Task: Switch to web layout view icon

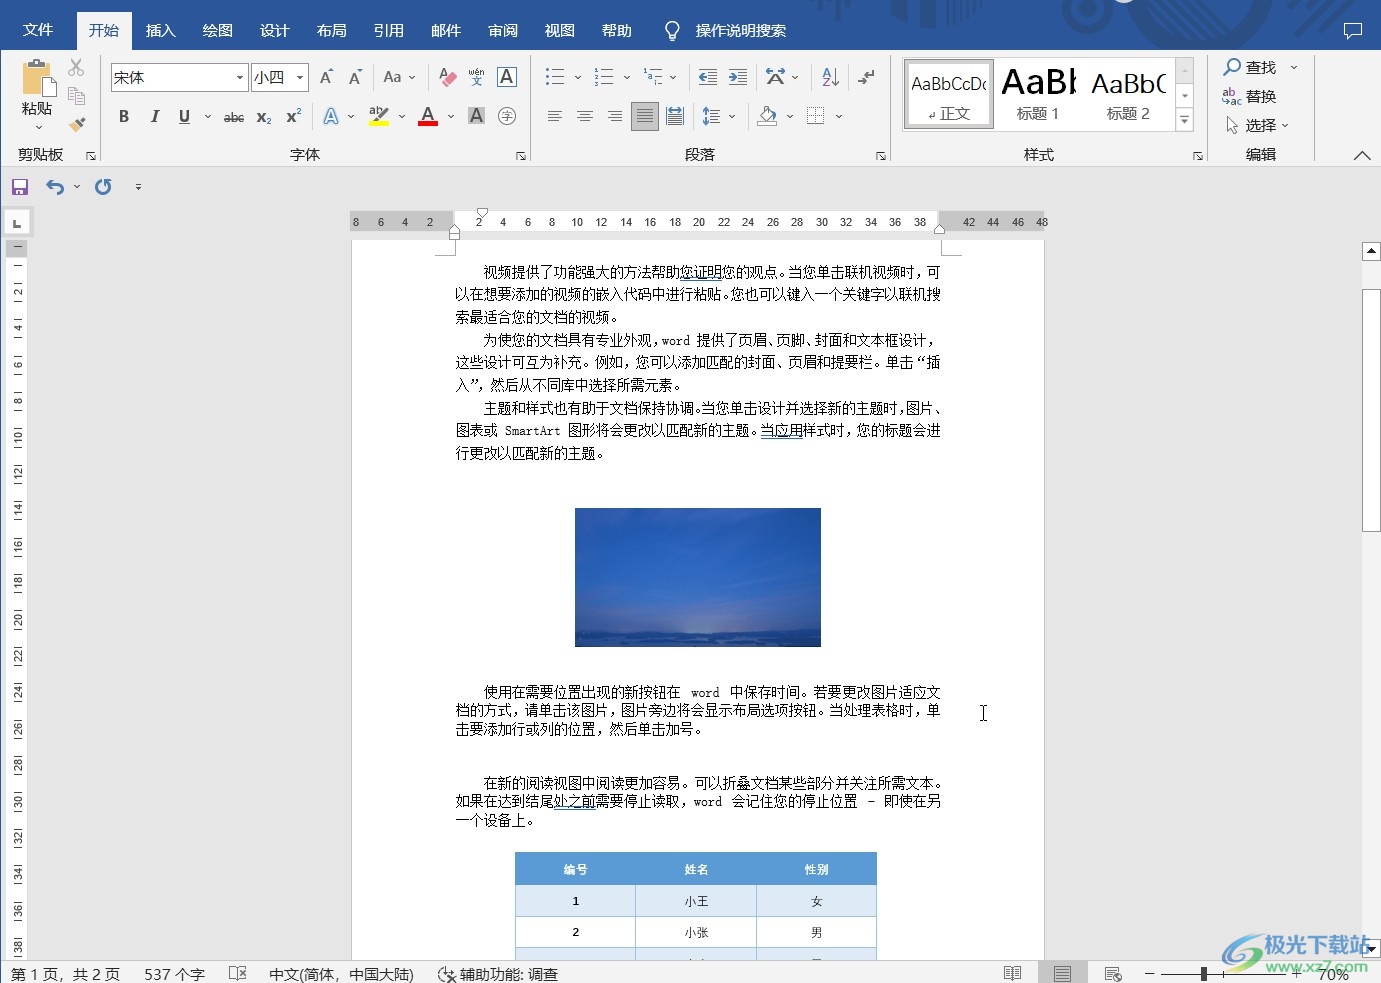Action: pos(1112,973)
